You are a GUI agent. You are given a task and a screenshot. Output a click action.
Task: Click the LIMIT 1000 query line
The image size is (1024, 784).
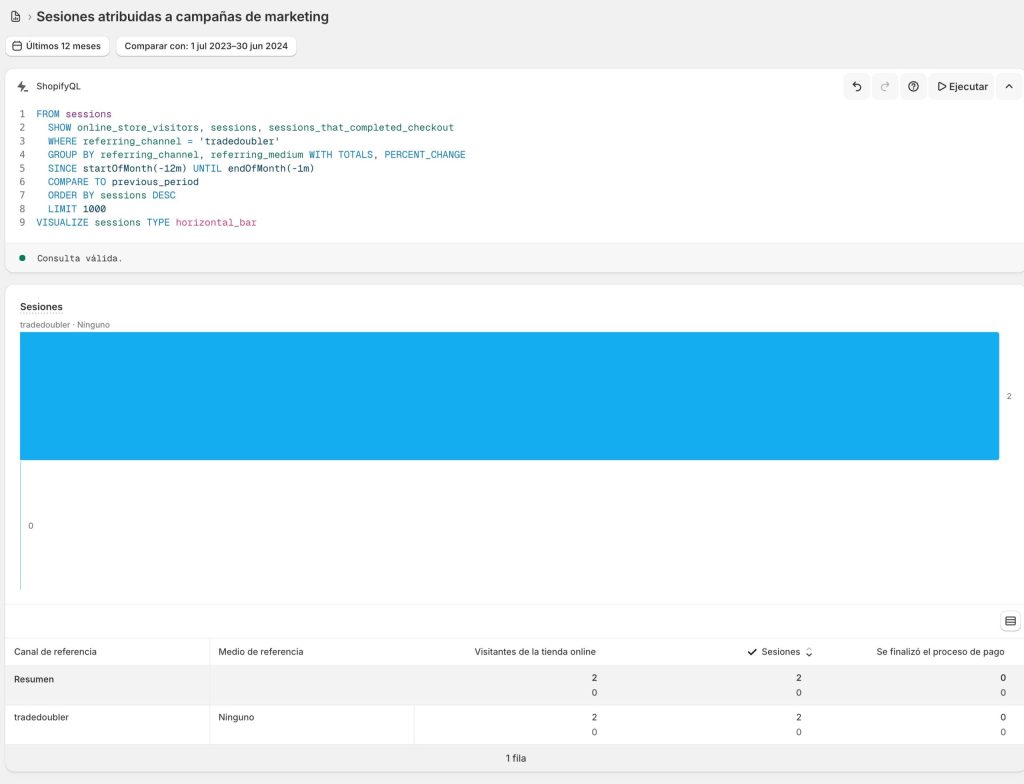click(76, 208)
